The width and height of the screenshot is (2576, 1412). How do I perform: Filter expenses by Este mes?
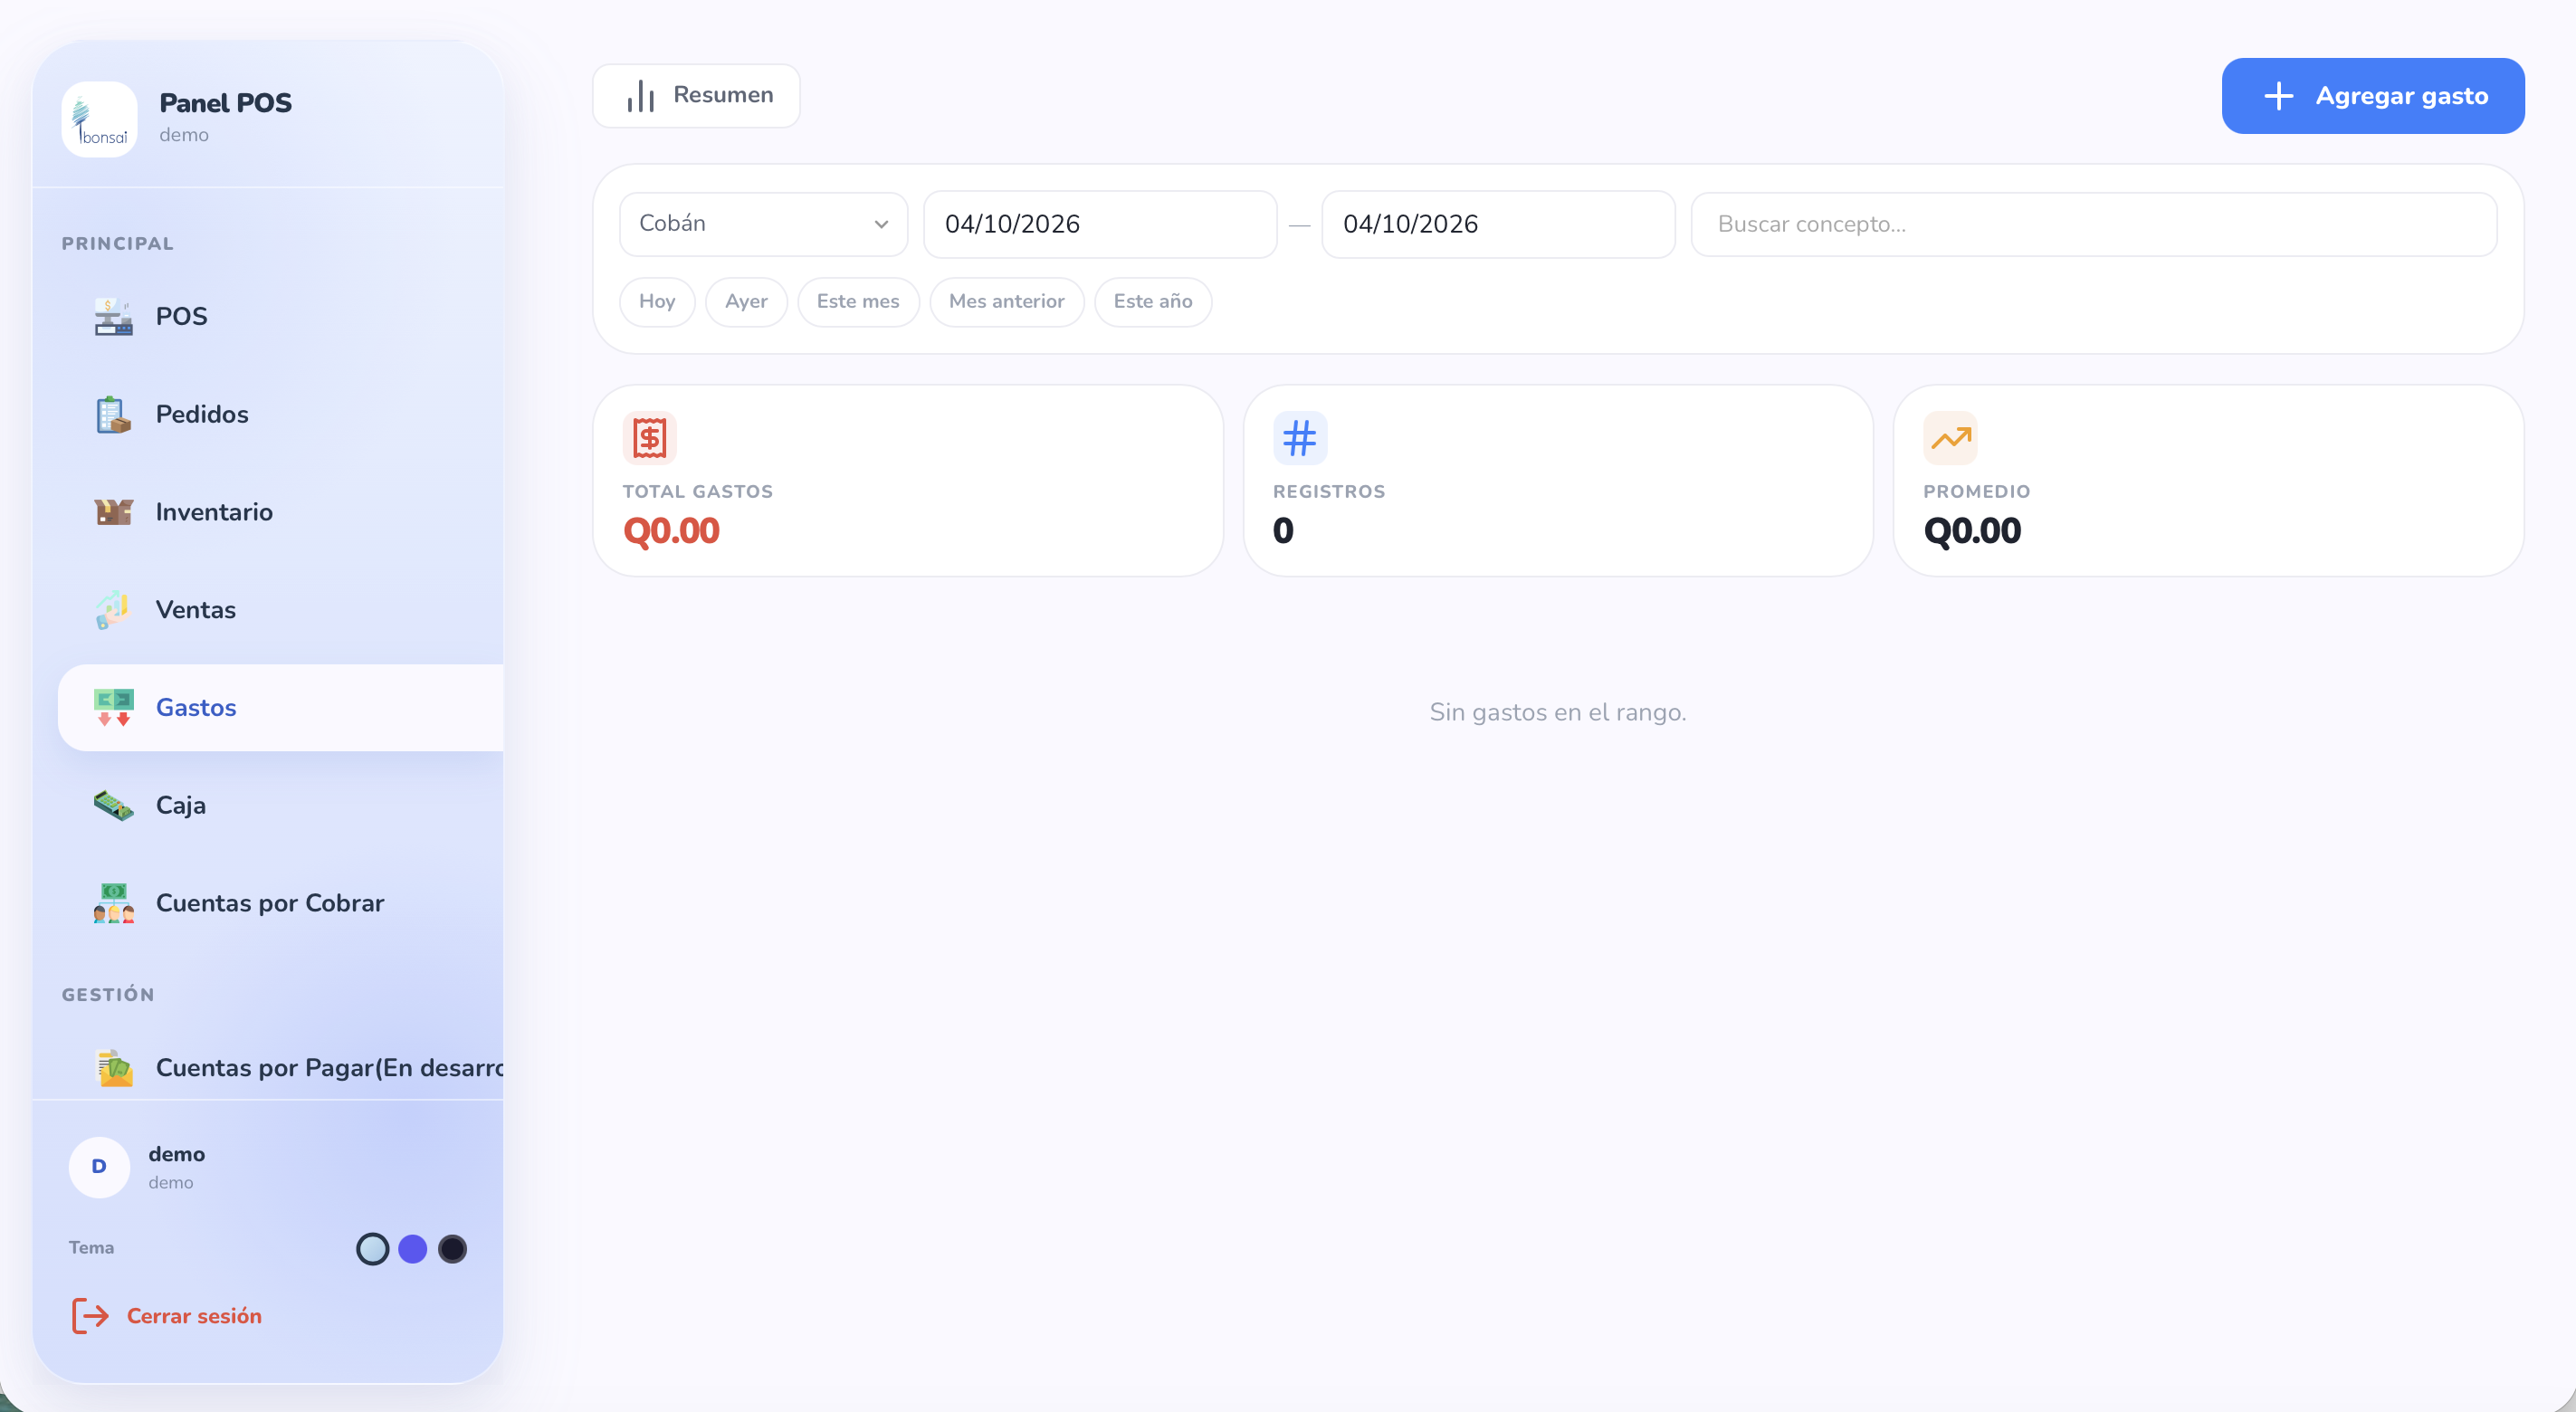click(857, 302)
